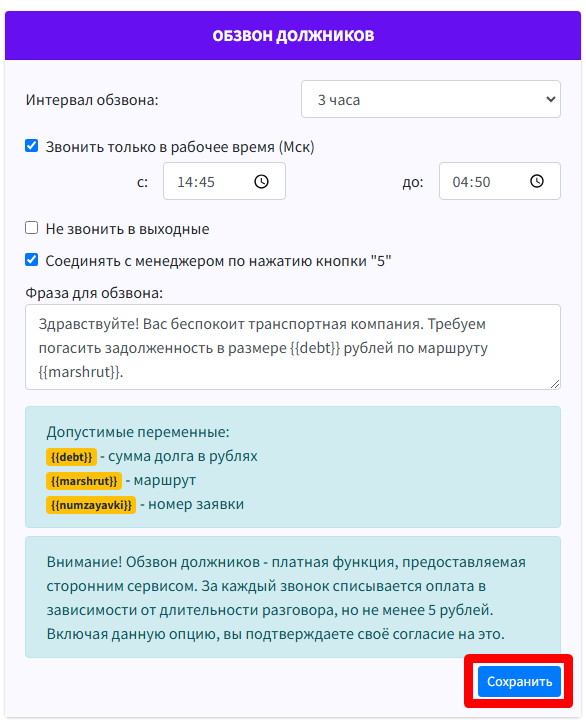Click the 'Не звонить в выходные' label text

click(x=127, y=229)
